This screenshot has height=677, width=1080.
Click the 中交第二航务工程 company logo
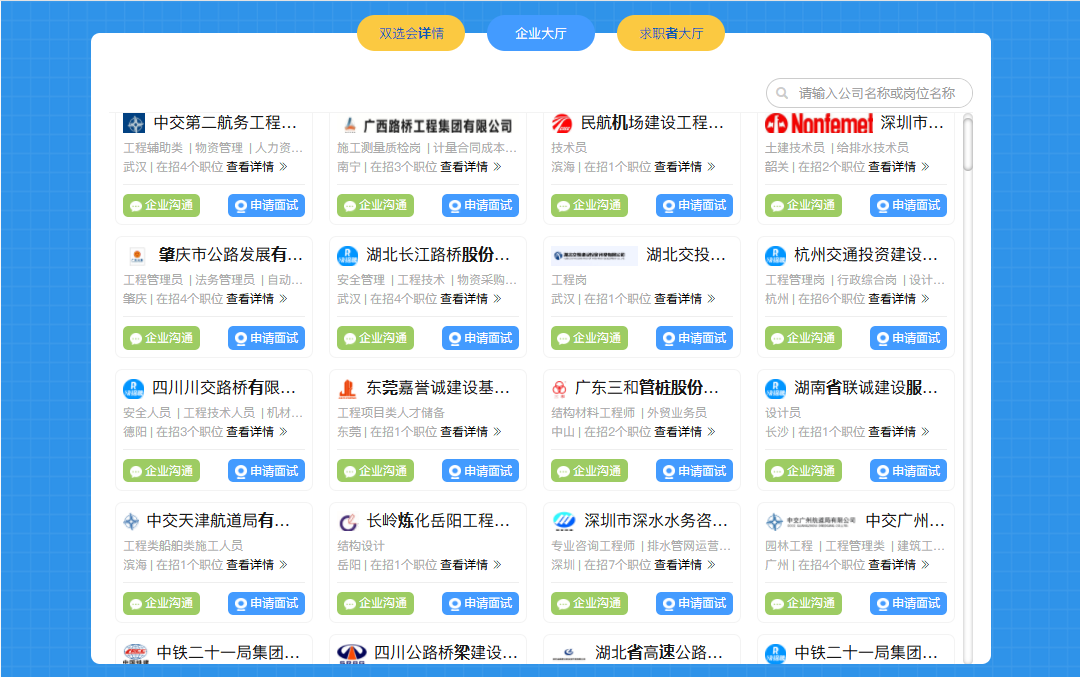(134, 123)
